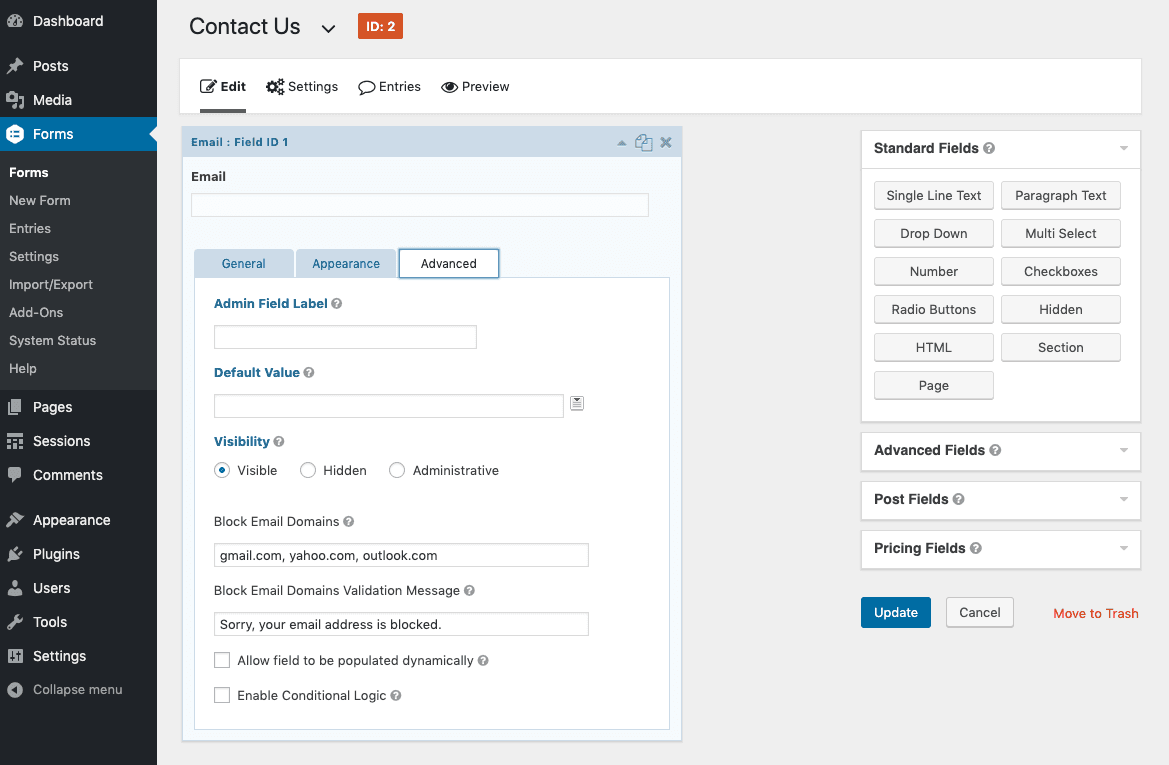Open New Form in sidebar submenu
Screen dimensions: 1169x765
click(40, 201)
